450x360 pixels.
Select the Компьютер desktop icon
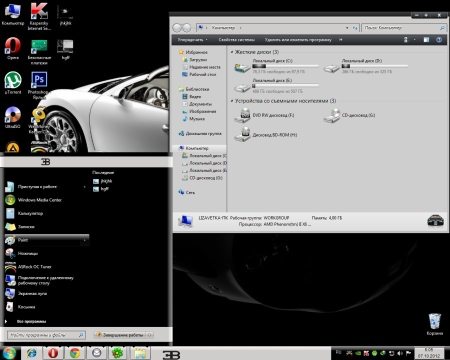[x=13, y=14]
